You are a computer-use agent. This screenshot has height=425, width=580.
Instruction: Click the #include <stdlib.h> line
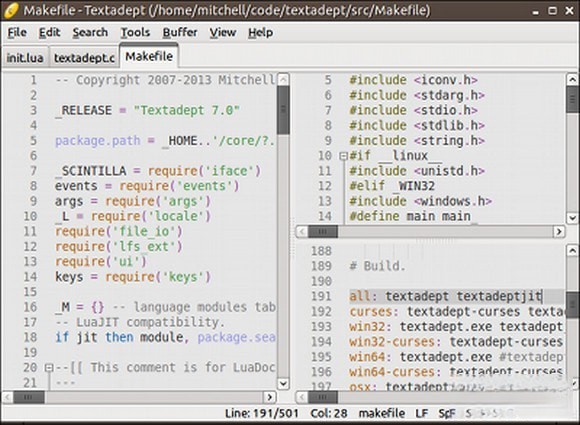point(417,125)
